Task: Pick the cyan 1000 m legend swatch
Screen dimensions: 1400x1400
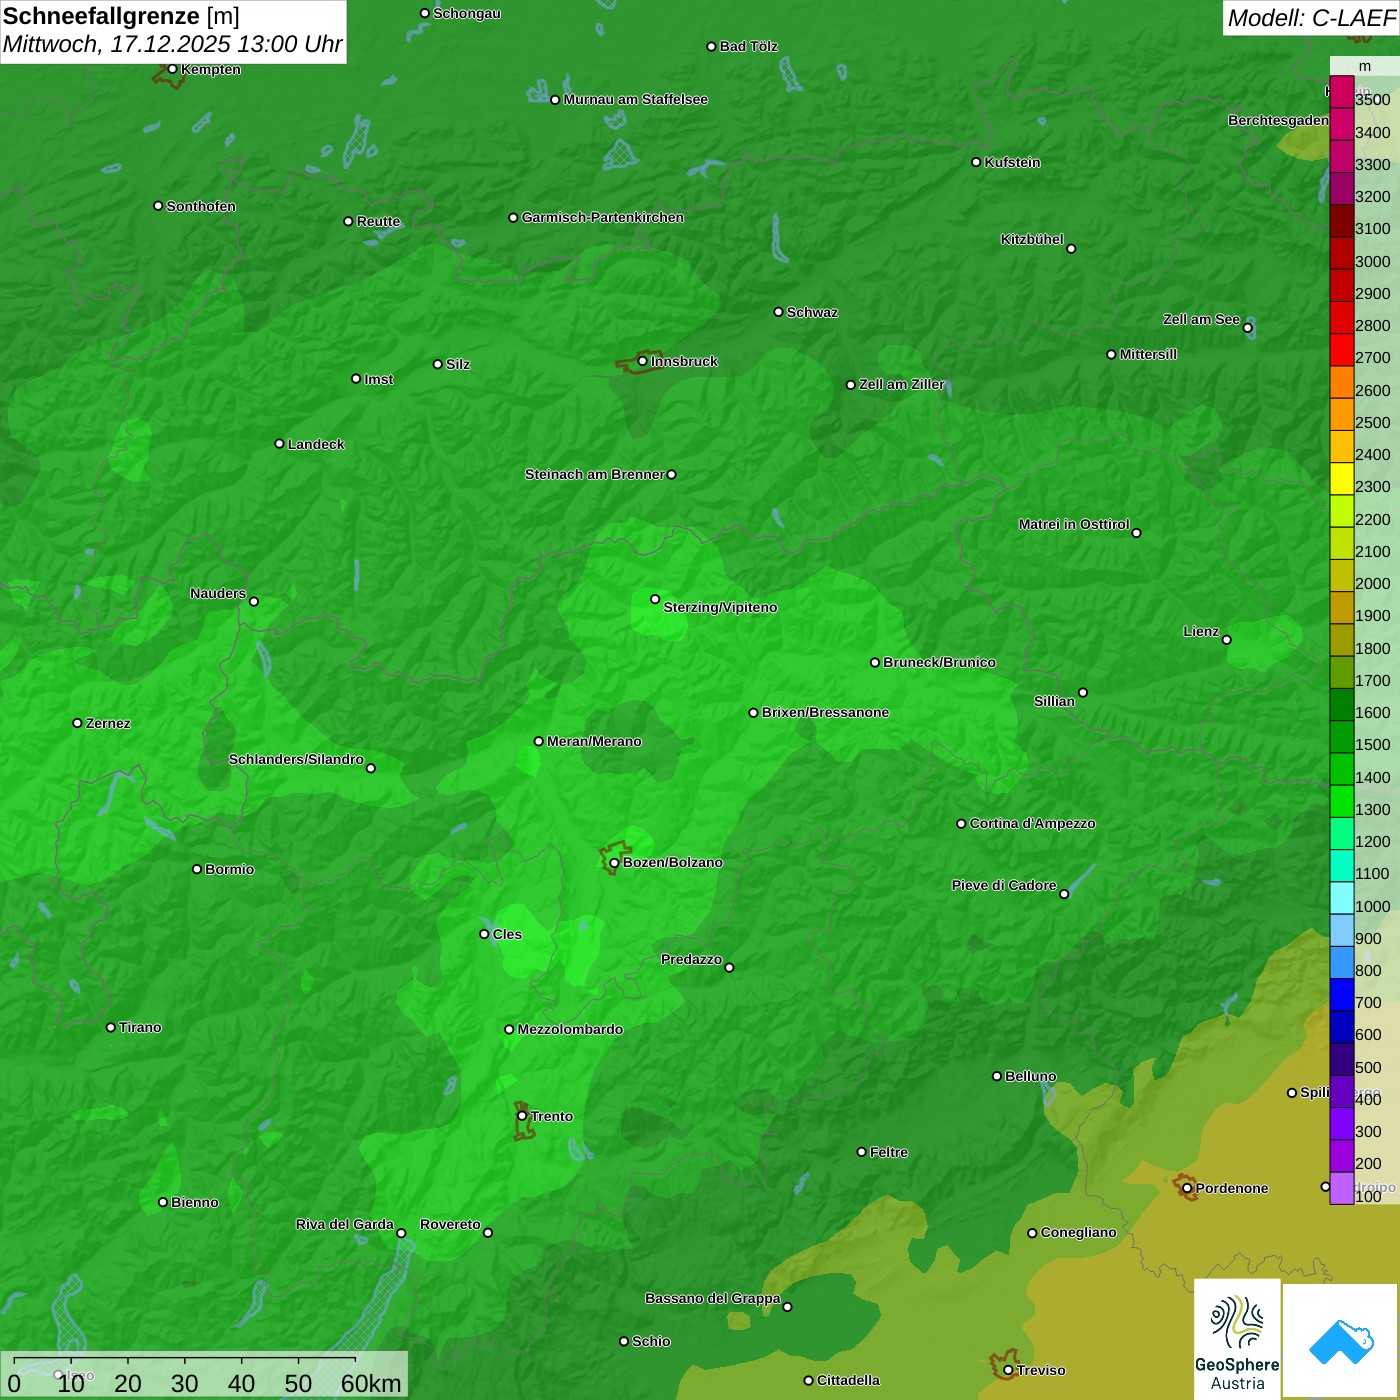Action: (1341, 898)
